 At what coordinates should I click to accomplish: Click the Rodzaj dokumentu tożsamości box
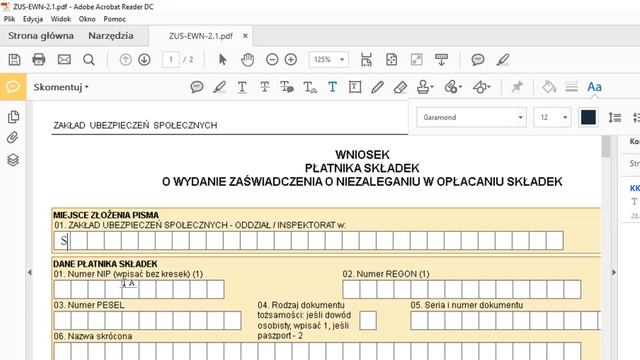tap(368, 321)
